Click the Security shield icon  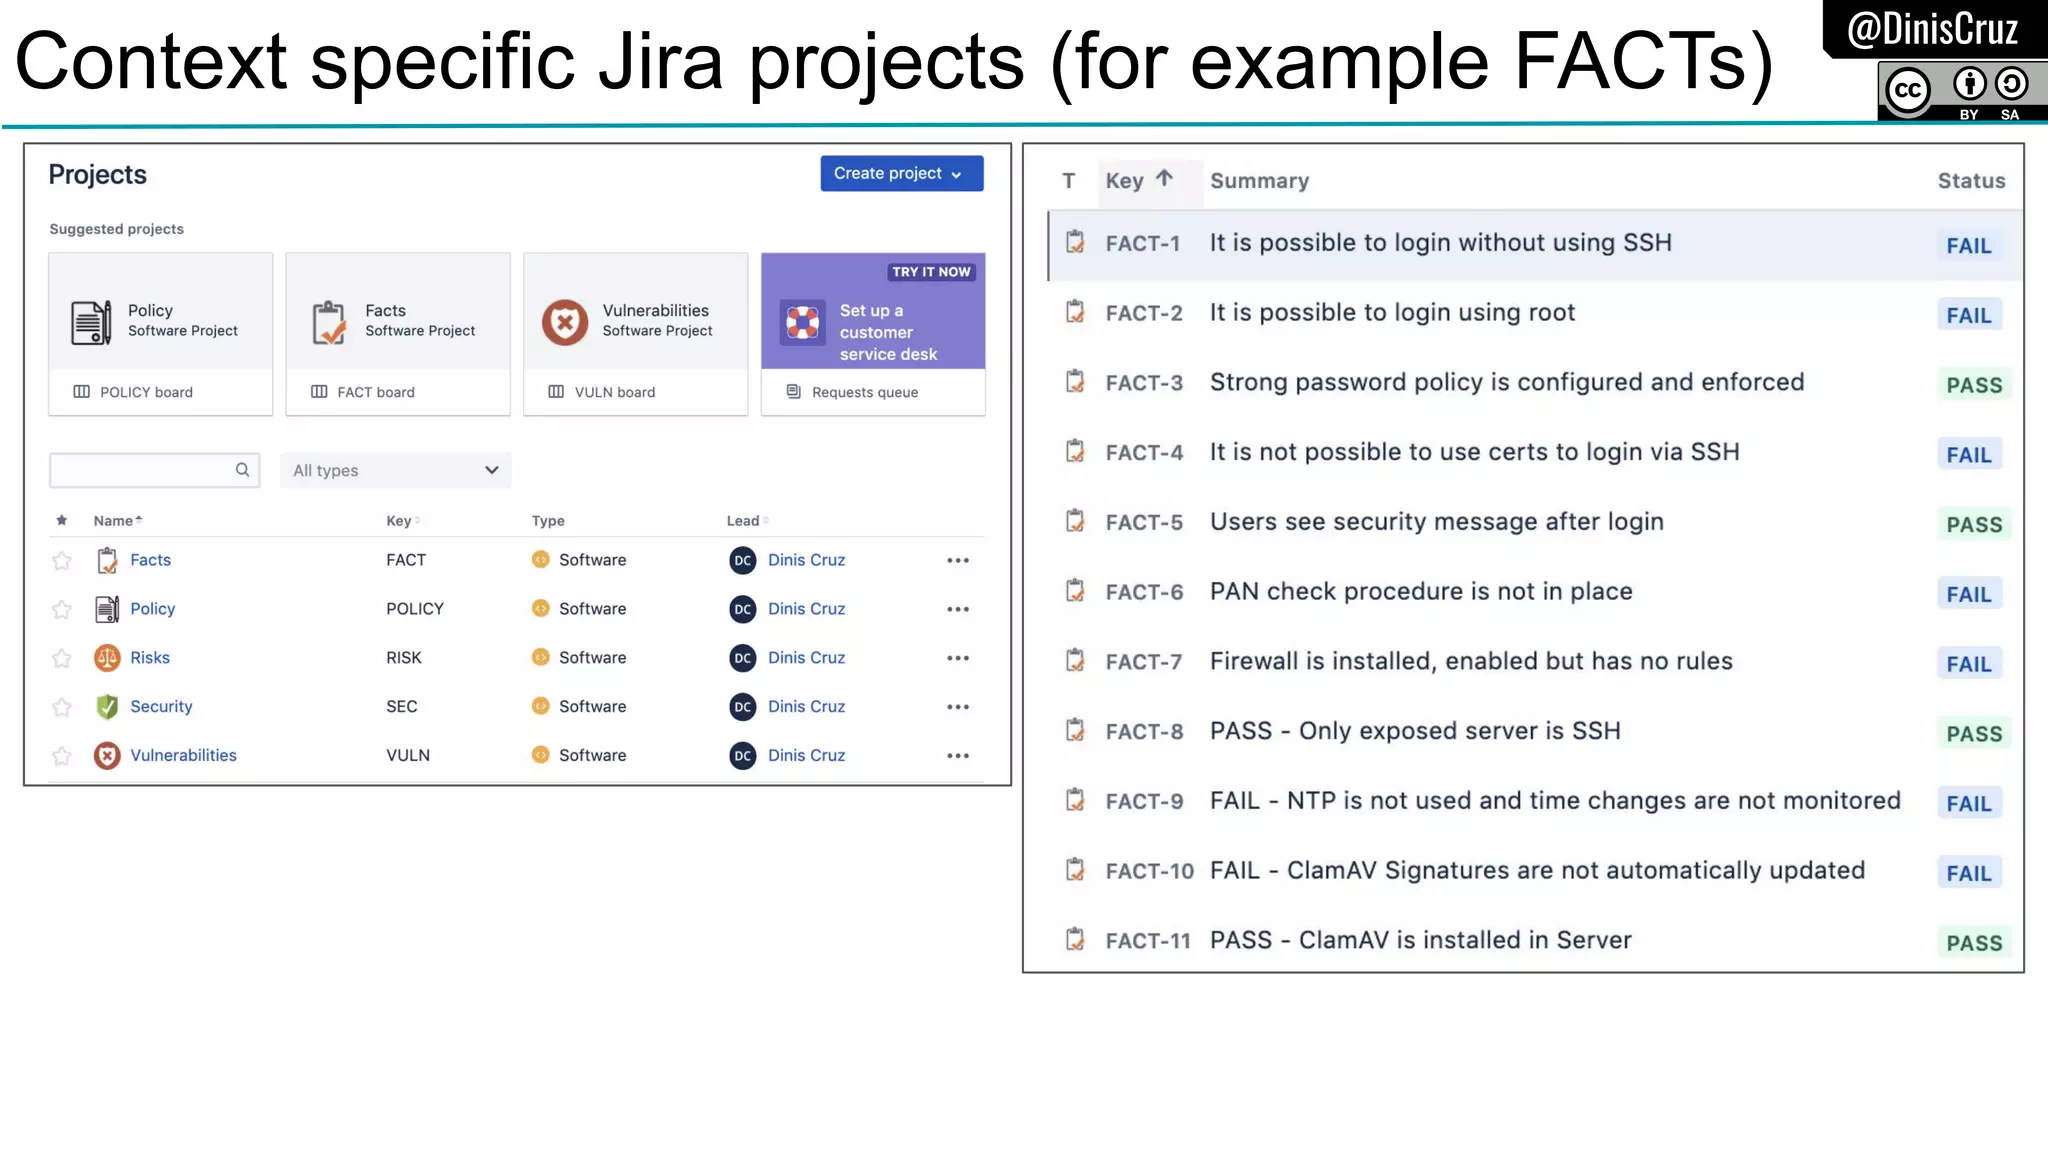point(107,706)
